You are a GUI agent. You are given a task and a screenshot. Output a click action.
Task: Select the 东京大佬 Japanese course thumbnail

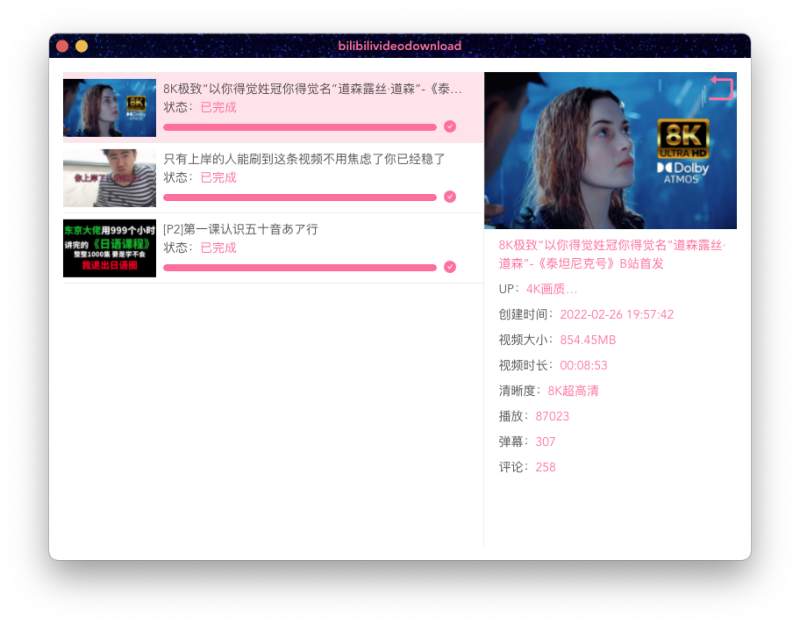click(110, 248)
